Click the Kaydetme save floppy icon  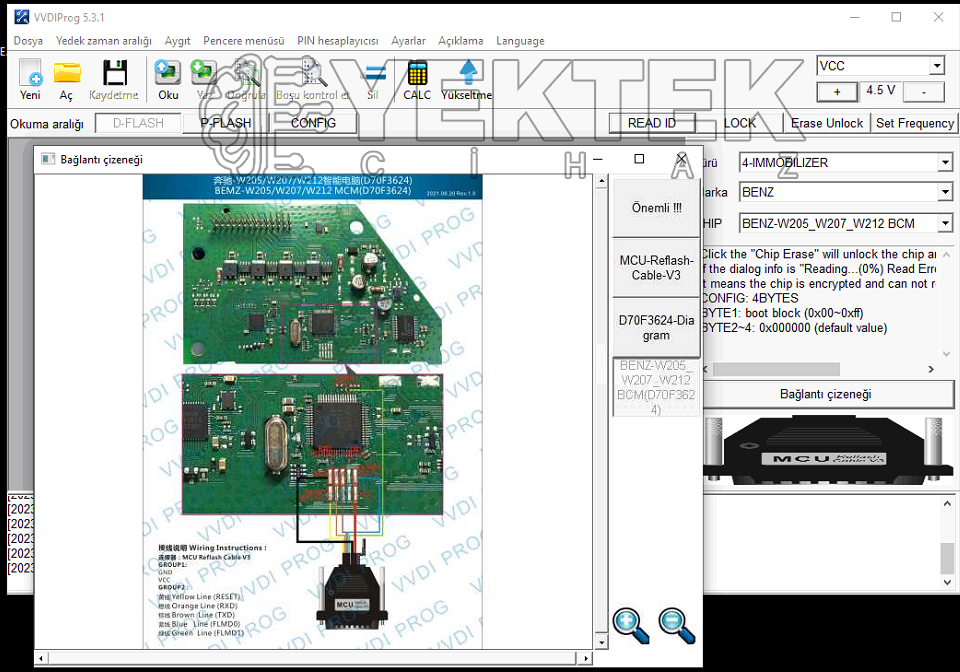[114, 73]
